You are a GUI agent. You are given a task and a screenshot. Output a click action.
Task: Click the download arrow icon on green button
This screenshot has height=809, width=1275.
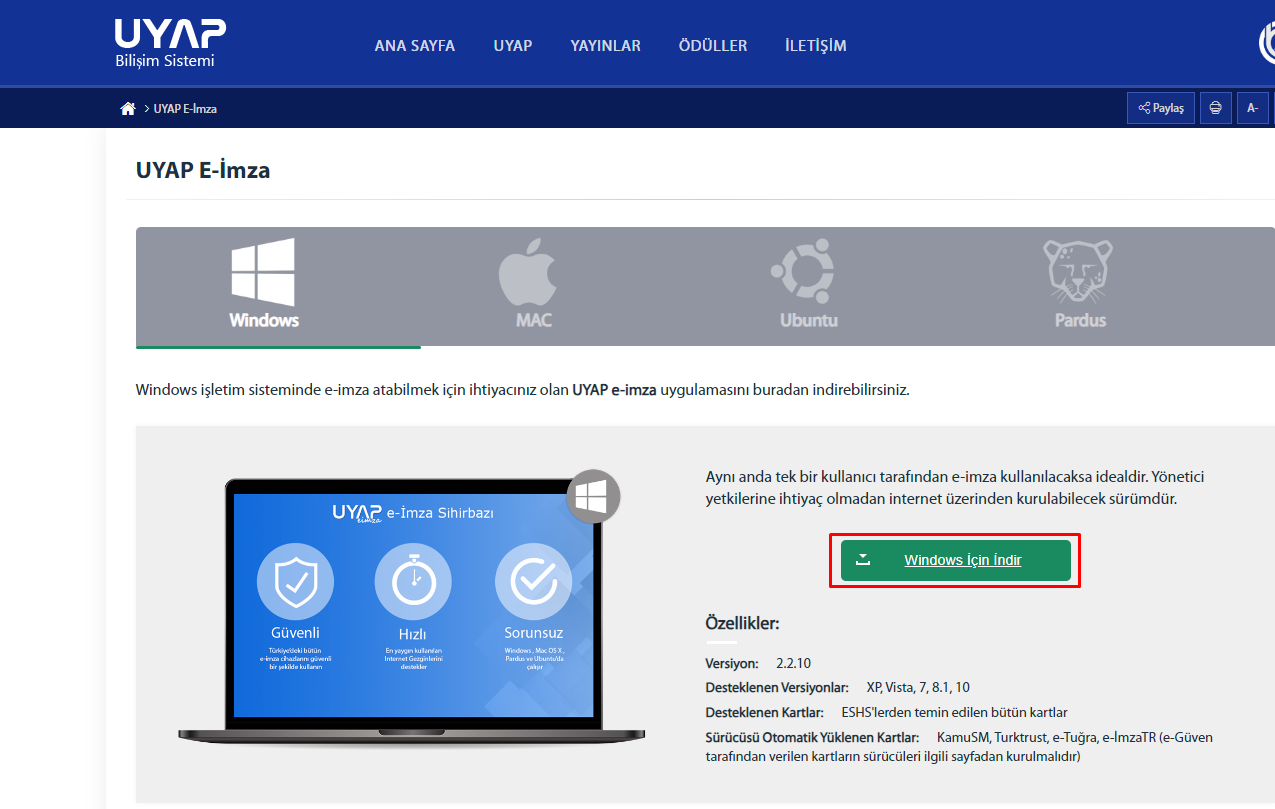point(864,560)
